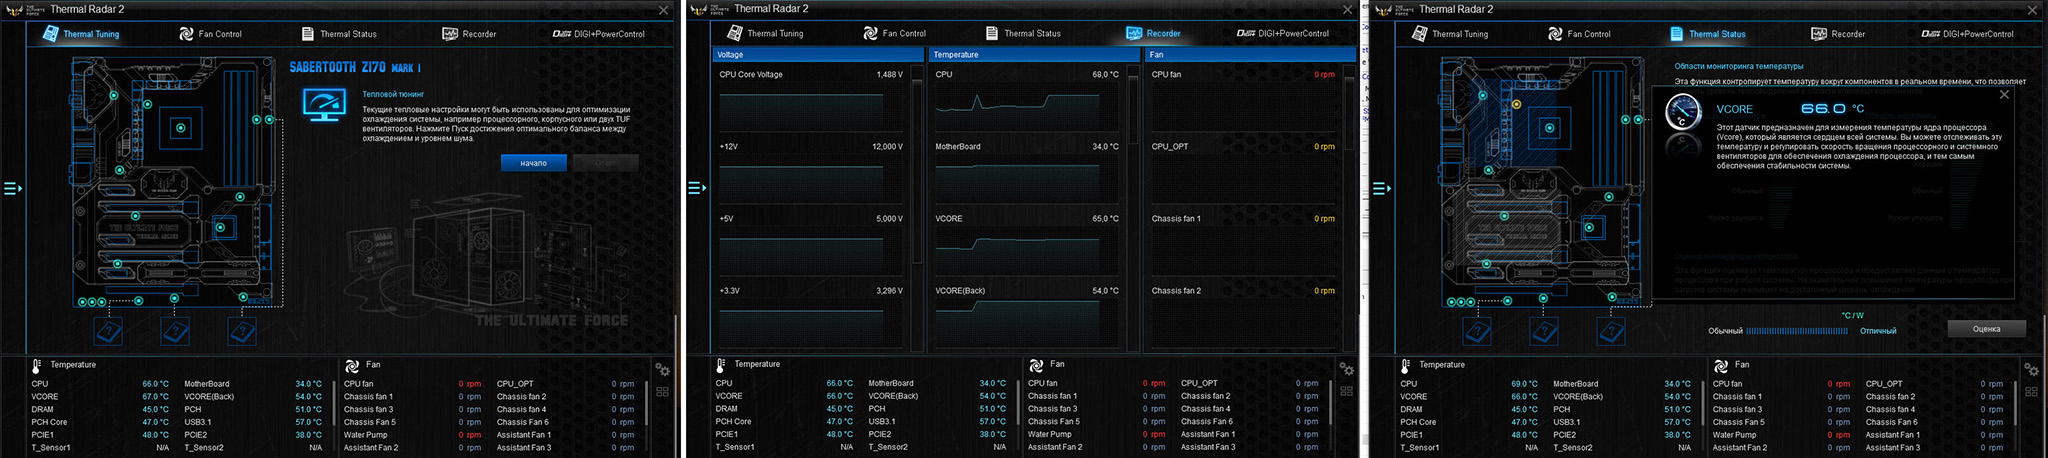Click the Обычный–Отличный rating bar
Viewport: 2048px width, 458px height.
tap(1796, 331)
